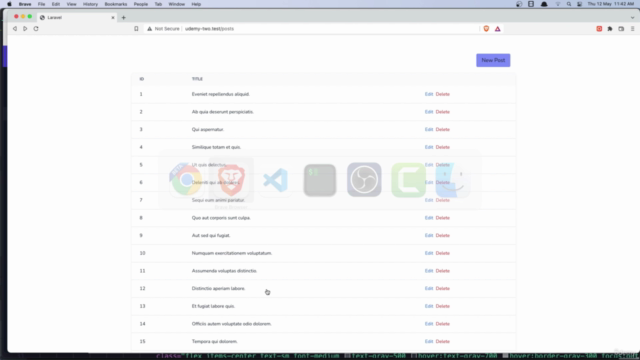The image size is (640, 360).
Task: Open Control Center in menu bar
Action: (580, 4)
